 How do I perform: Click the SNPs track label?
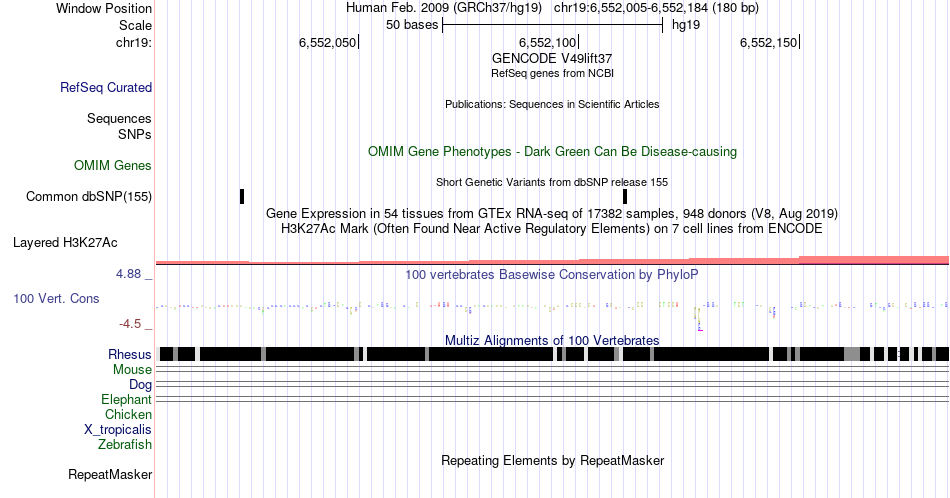tap(135, 134)
